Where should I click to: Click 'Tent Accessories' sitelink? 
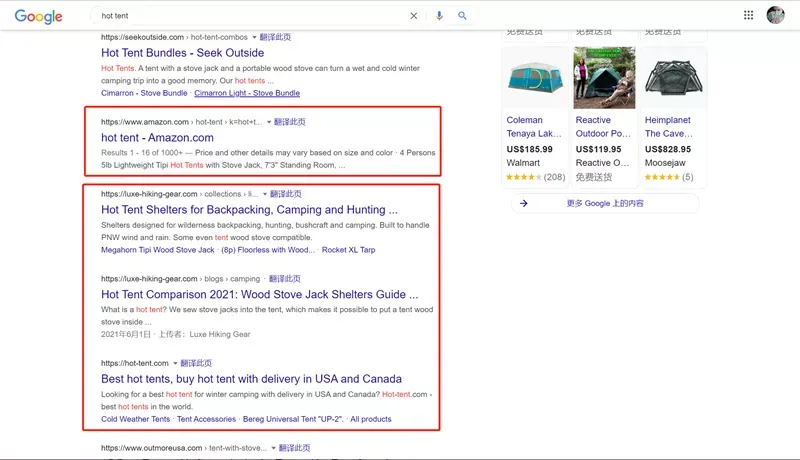206,419
